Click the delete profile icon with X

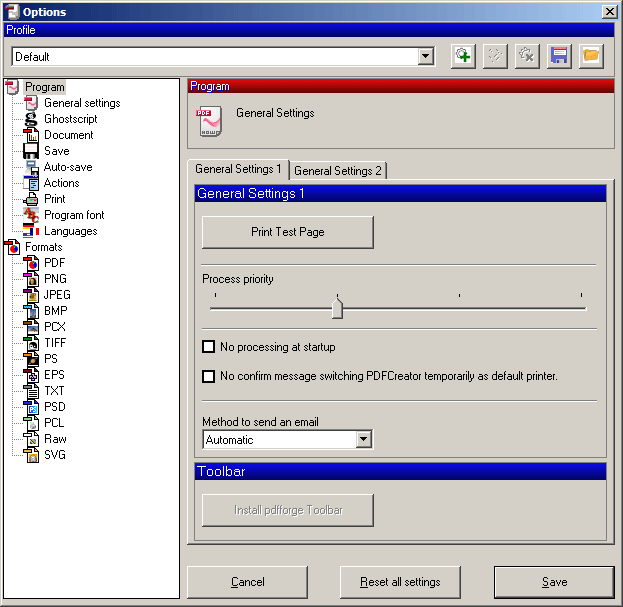(x=527, y=56)
